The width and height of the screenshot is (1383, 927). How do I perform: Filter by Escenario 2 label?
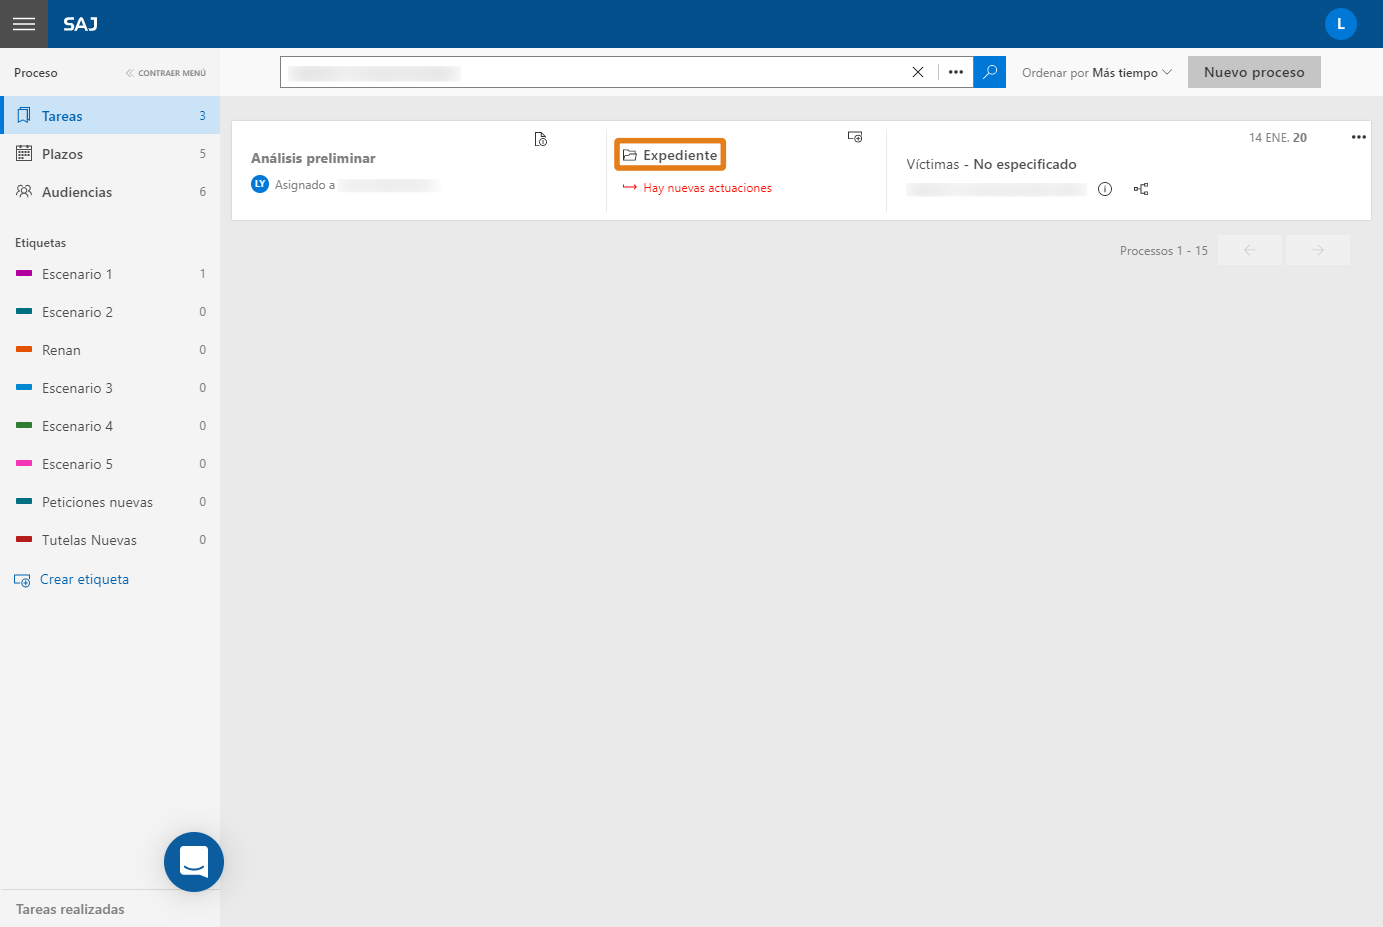point(110,312)
